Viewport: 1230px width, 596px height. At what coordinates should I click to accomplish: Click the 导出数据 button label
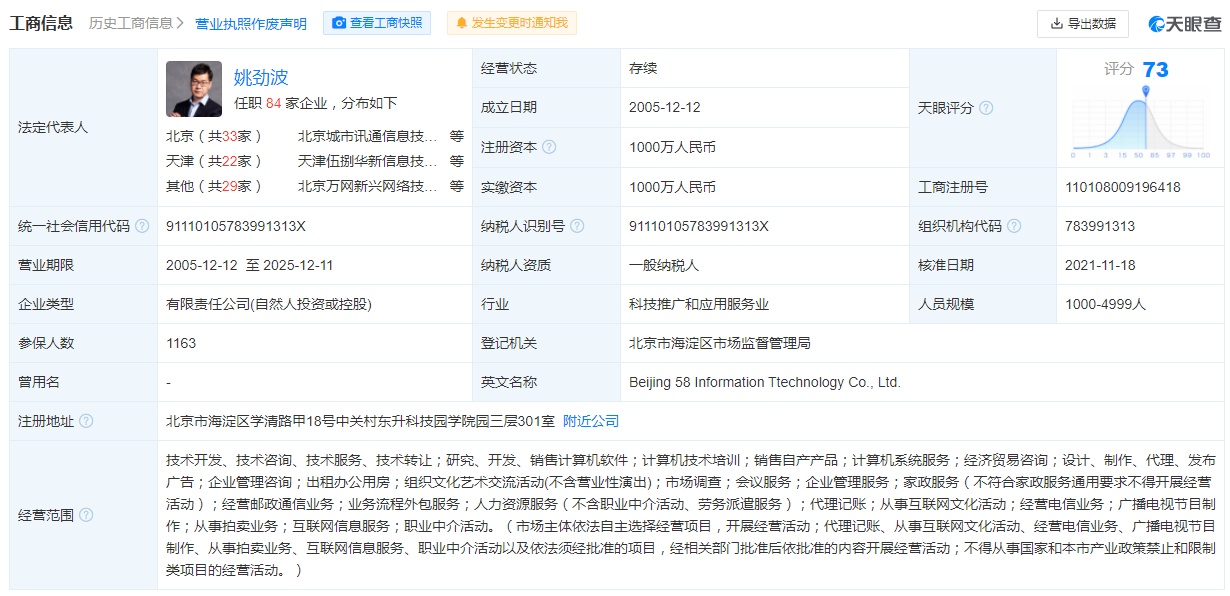click(x=1091, y=23)
